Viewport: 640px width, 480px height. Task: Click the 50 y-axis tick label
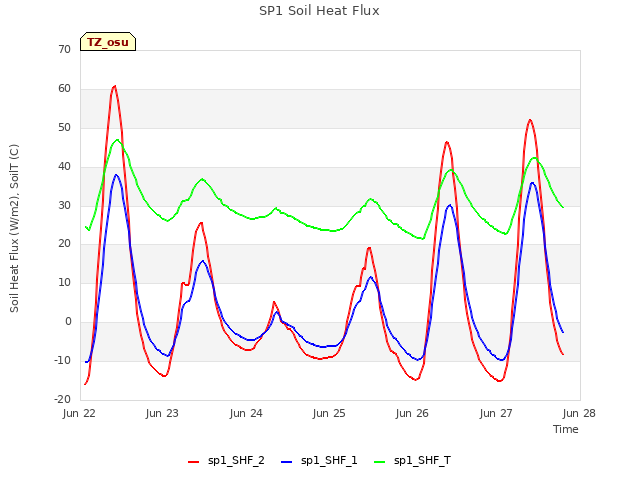[x=64, y=128]
